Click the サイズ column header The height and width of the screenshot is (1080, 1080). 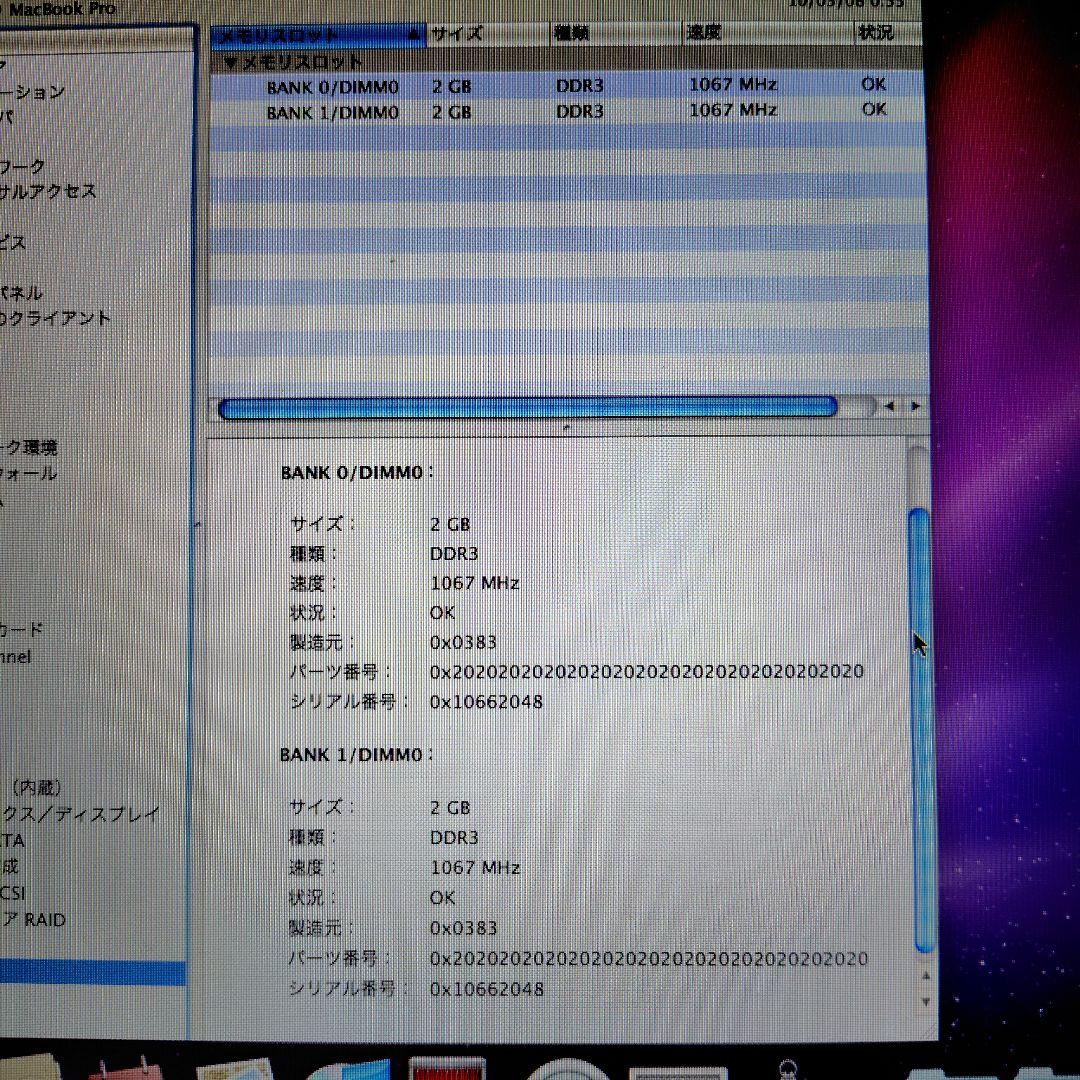(460, 33)
